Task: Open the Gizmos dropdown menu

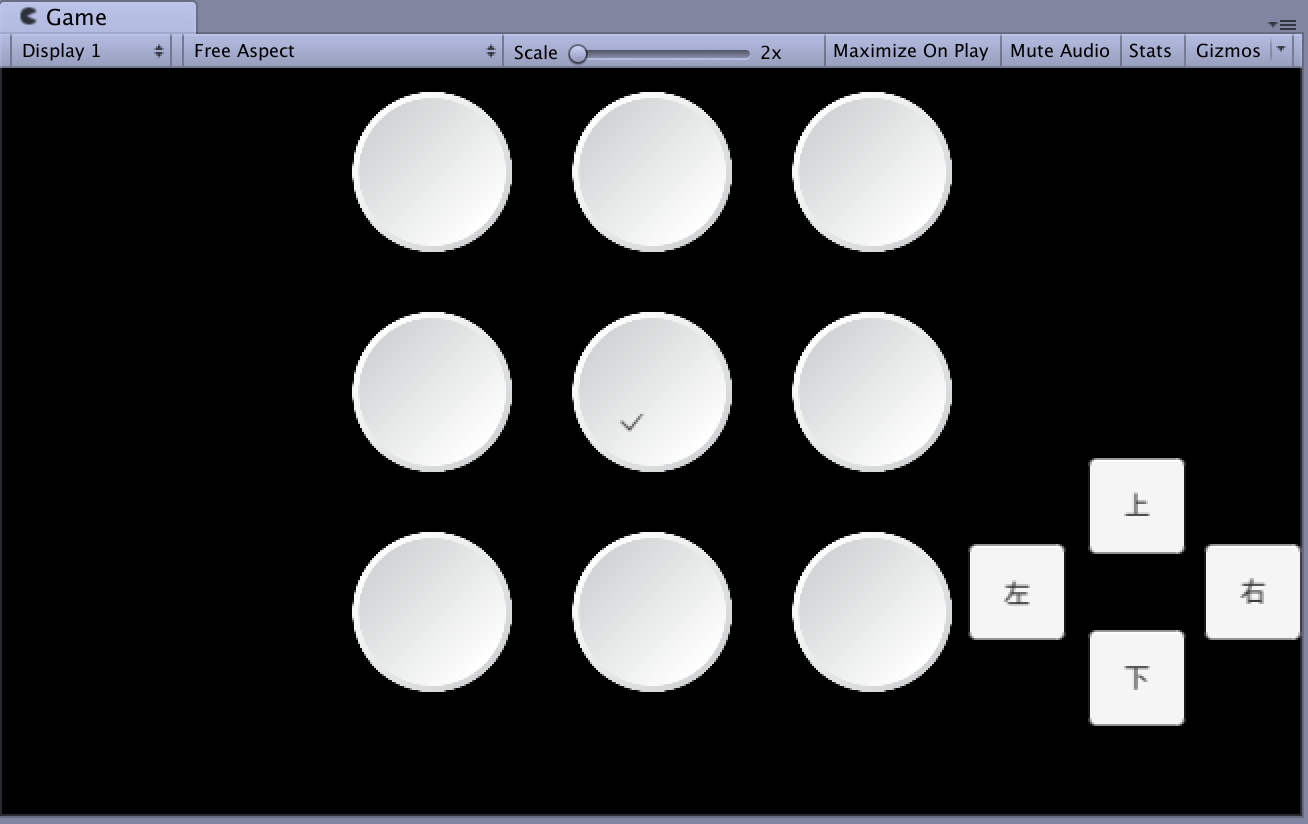Action: [1228, 50]
